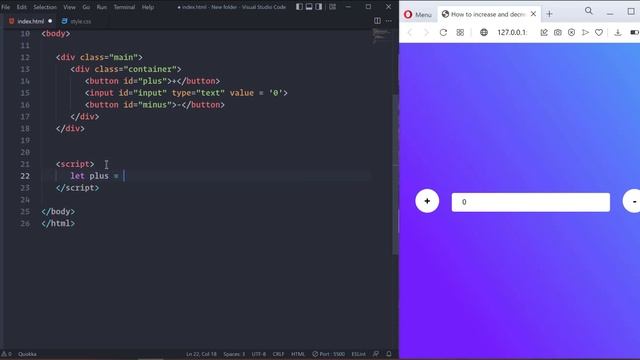Open Opera Speed Dial grid icon

pos(460,33)
